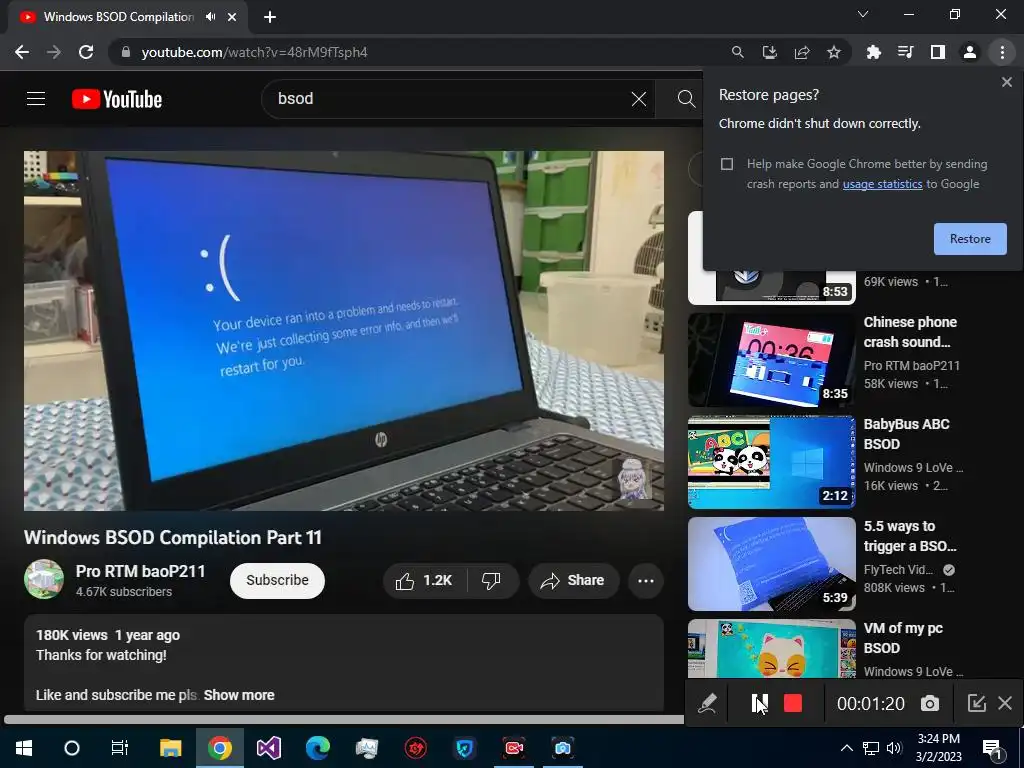Open the tab search chevron
The height and width of the screenshot is (768, 1024).
863,14
